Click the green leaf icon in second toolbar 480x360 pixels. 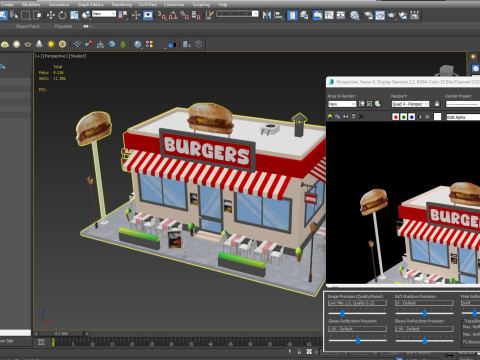pyautogui.click(x=123, y=44)
